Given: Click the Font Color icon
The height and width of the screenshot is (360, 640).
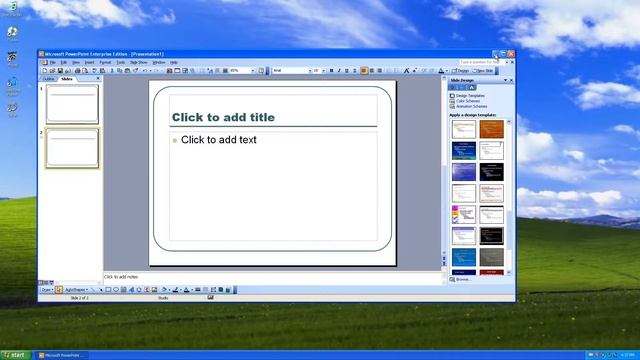Looking at the screenshot, I should 441,71.
